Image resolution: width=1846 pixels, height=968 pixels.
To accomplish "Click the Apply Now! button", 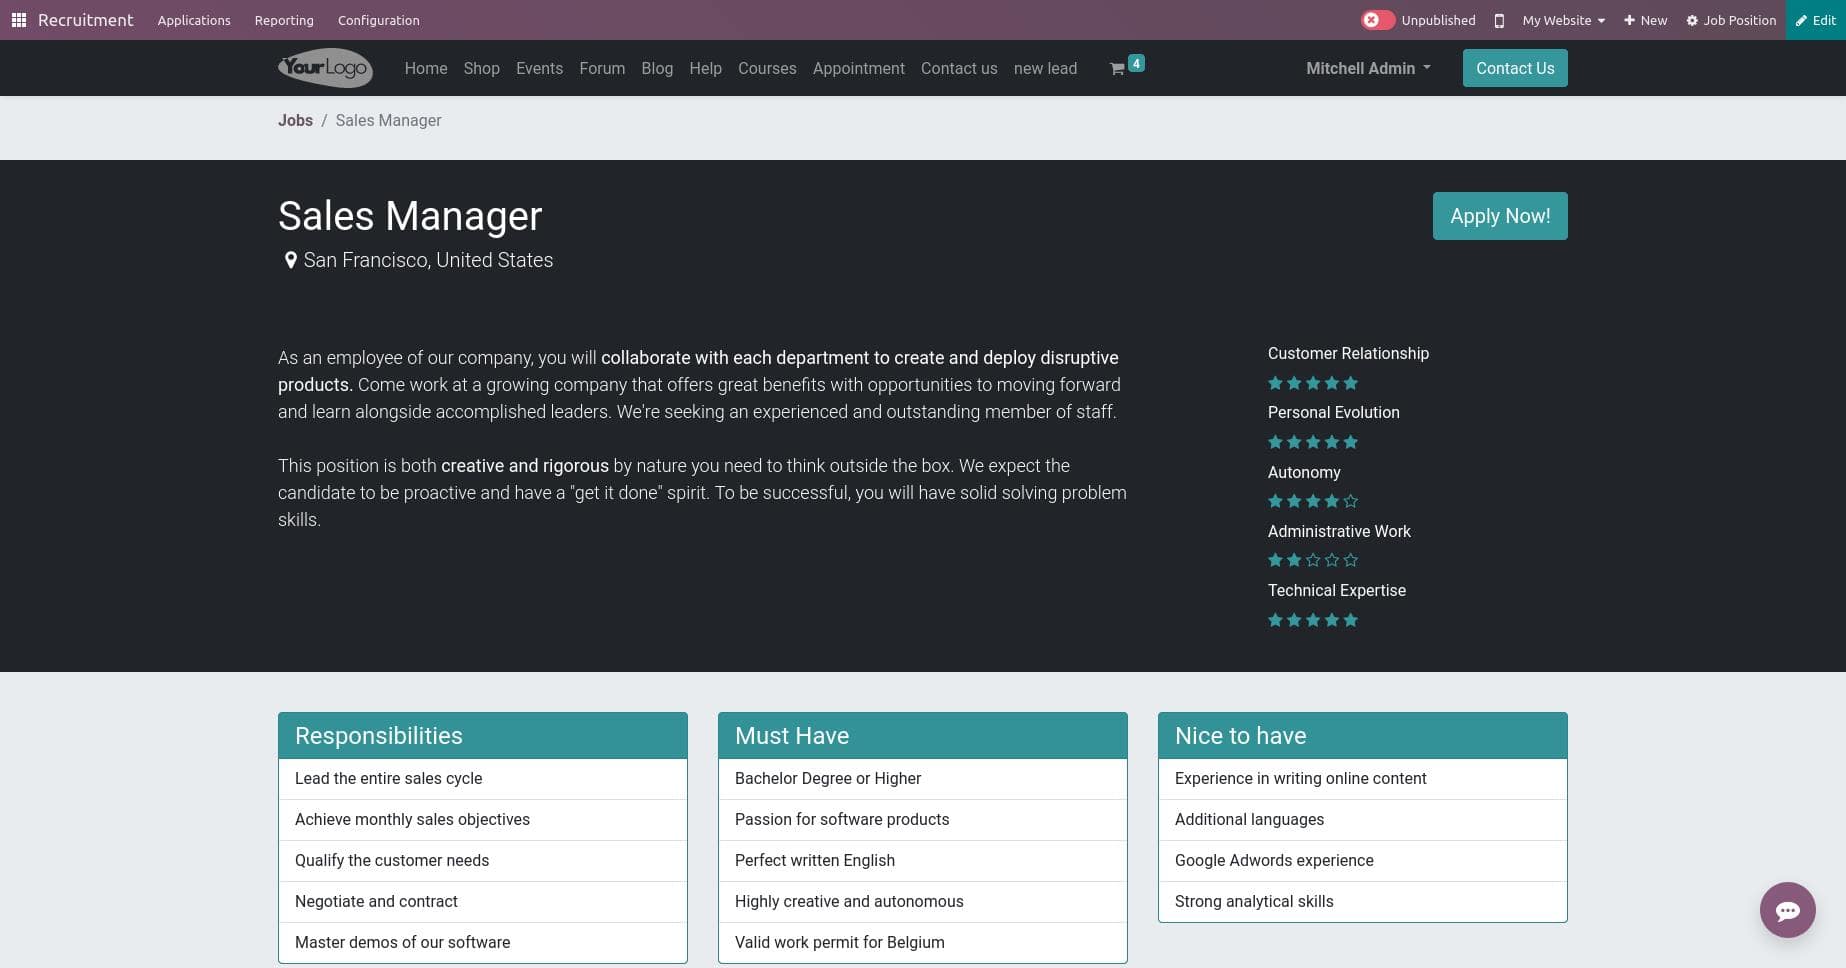I will (x=1500, y=216).
